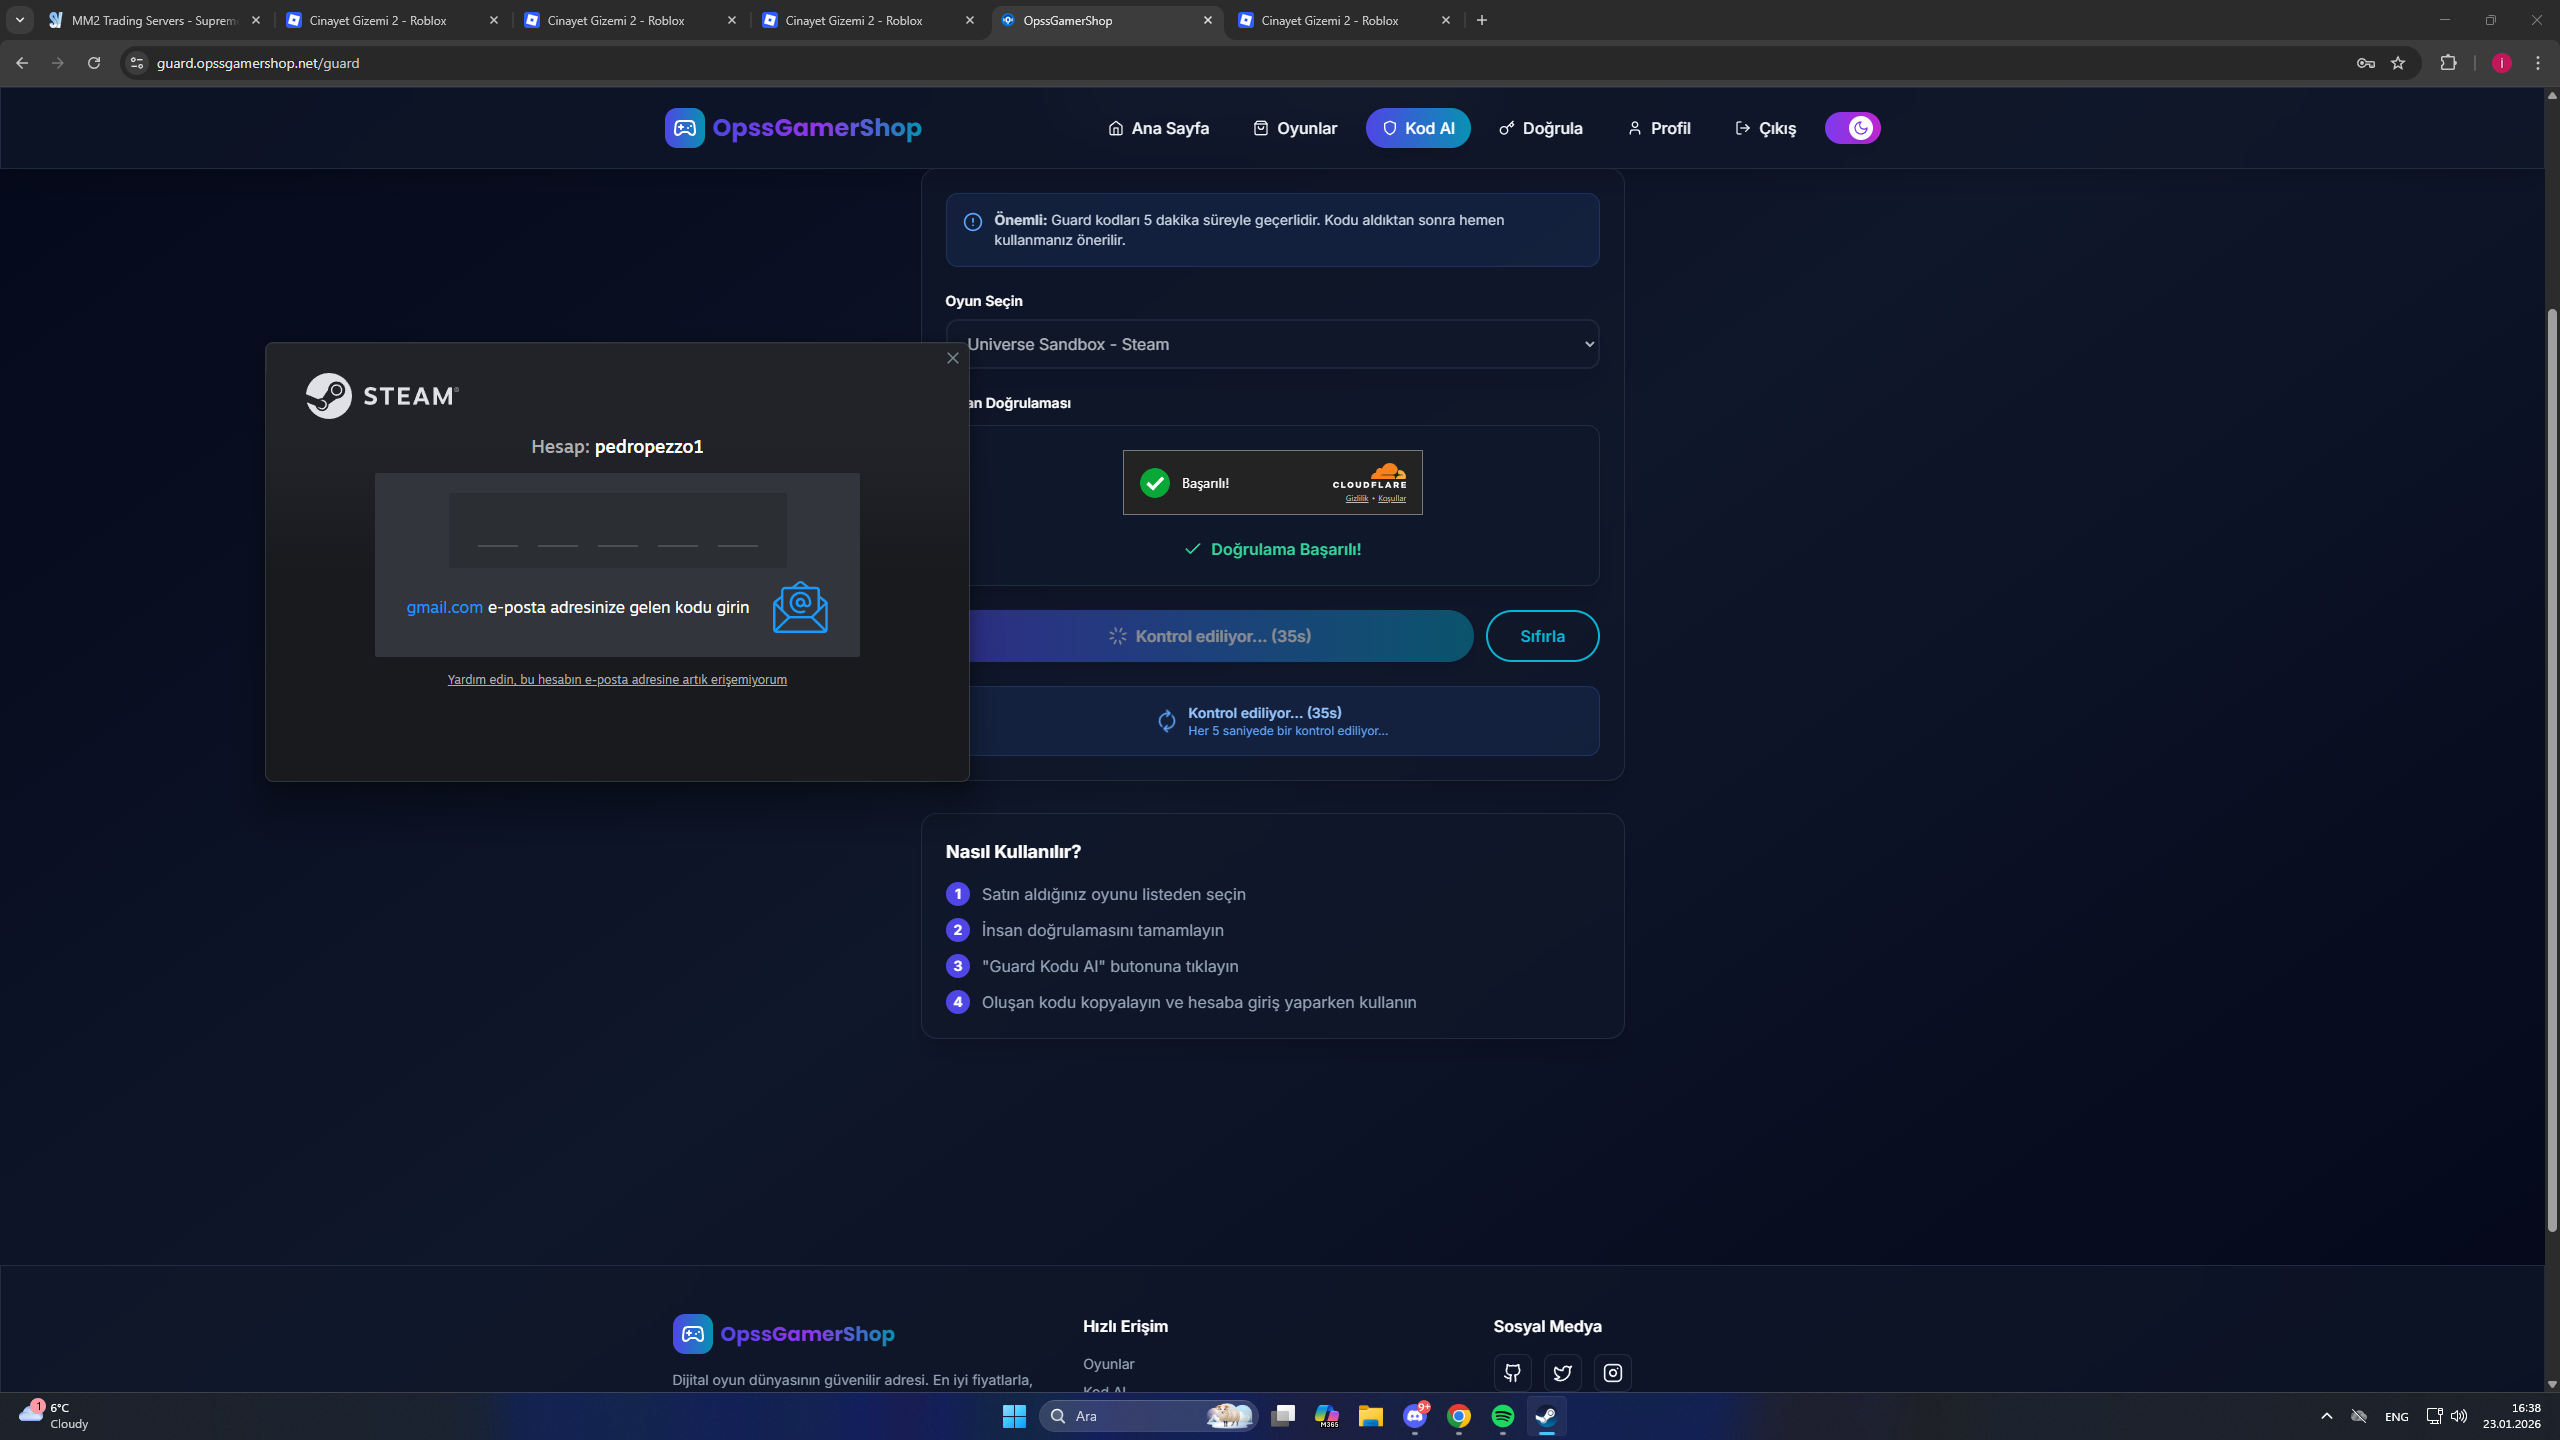Open the Chrome profile avatar
The image size is (2560, 1440).
[2502, 63]
